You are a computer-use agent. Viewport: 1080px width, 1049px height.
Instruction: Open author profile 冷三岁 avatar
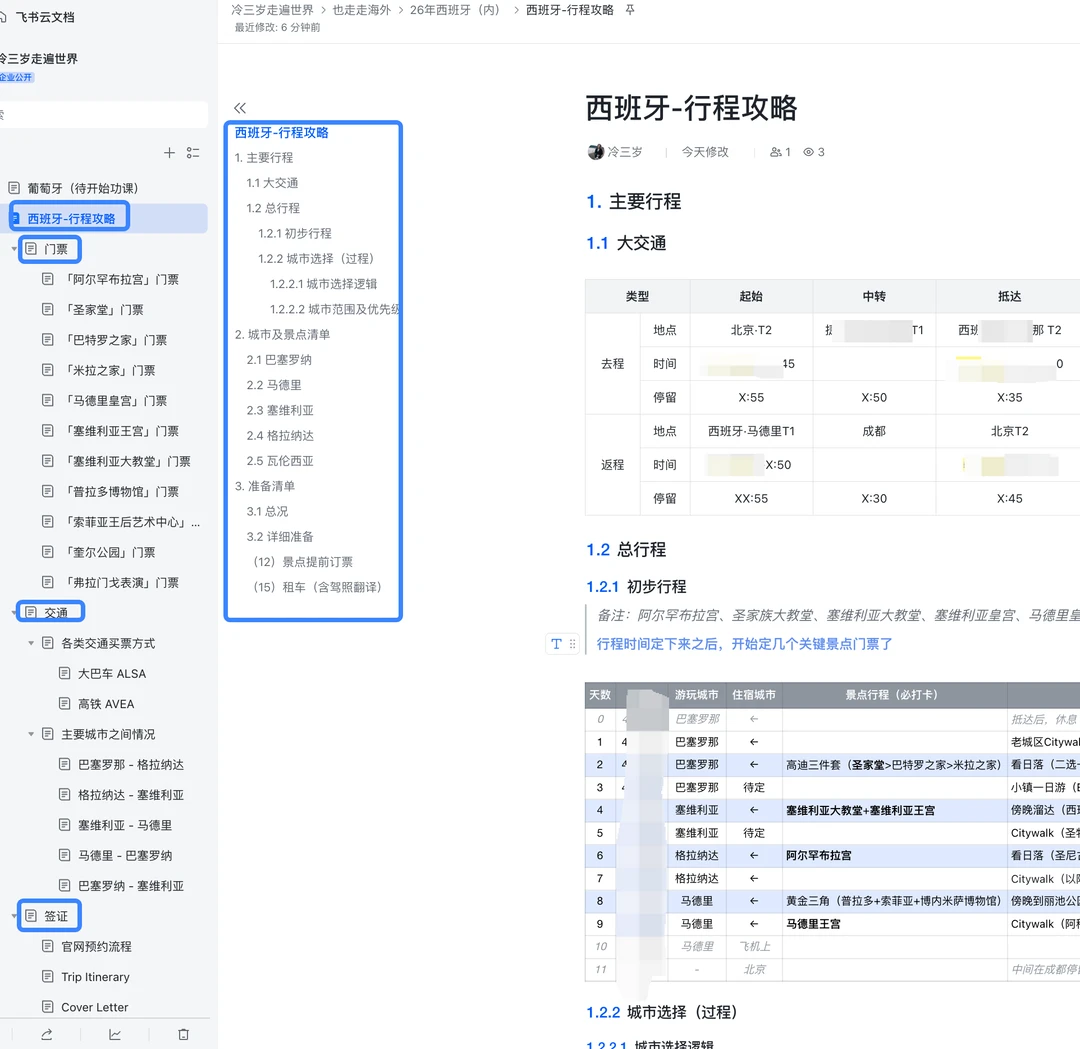(x=595, y=151)
